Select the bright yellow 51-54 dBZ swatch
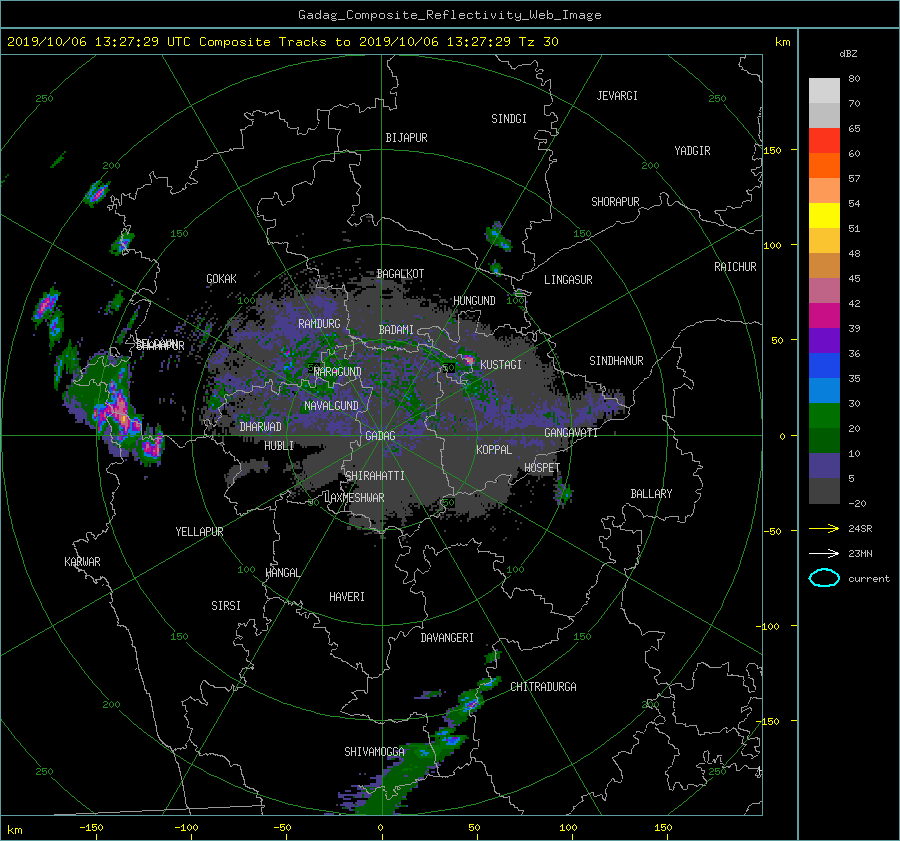This screenshot has width=900, height=841. point(824,215)
